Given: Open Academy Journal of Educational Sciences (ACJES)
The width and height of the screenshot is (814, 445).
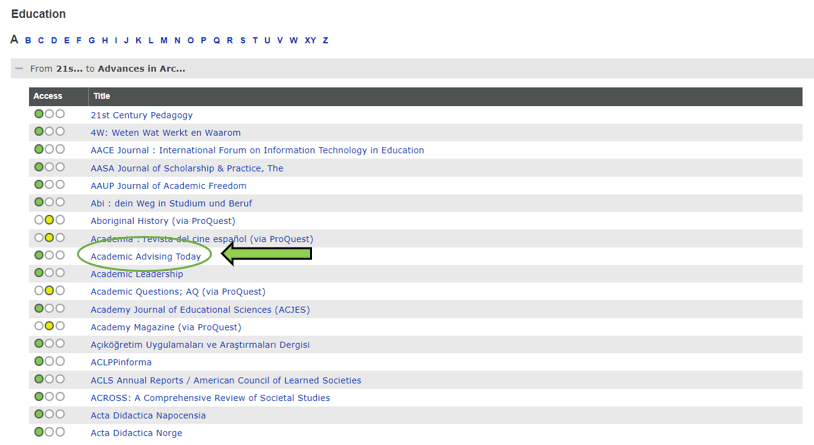Looking at the screenshot, I should pos(200,310).
